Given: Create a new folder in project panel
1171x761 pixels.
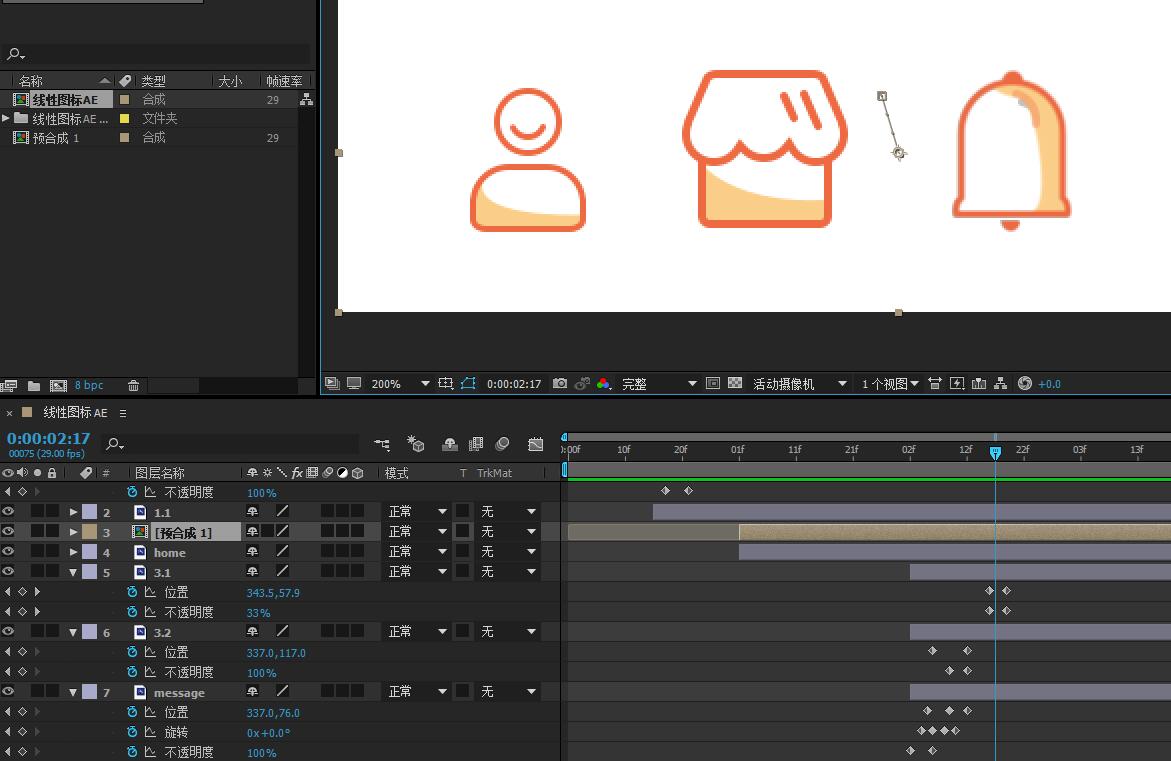Looking at the screenshot, I should pyautogui.click(x=34, y=386).
